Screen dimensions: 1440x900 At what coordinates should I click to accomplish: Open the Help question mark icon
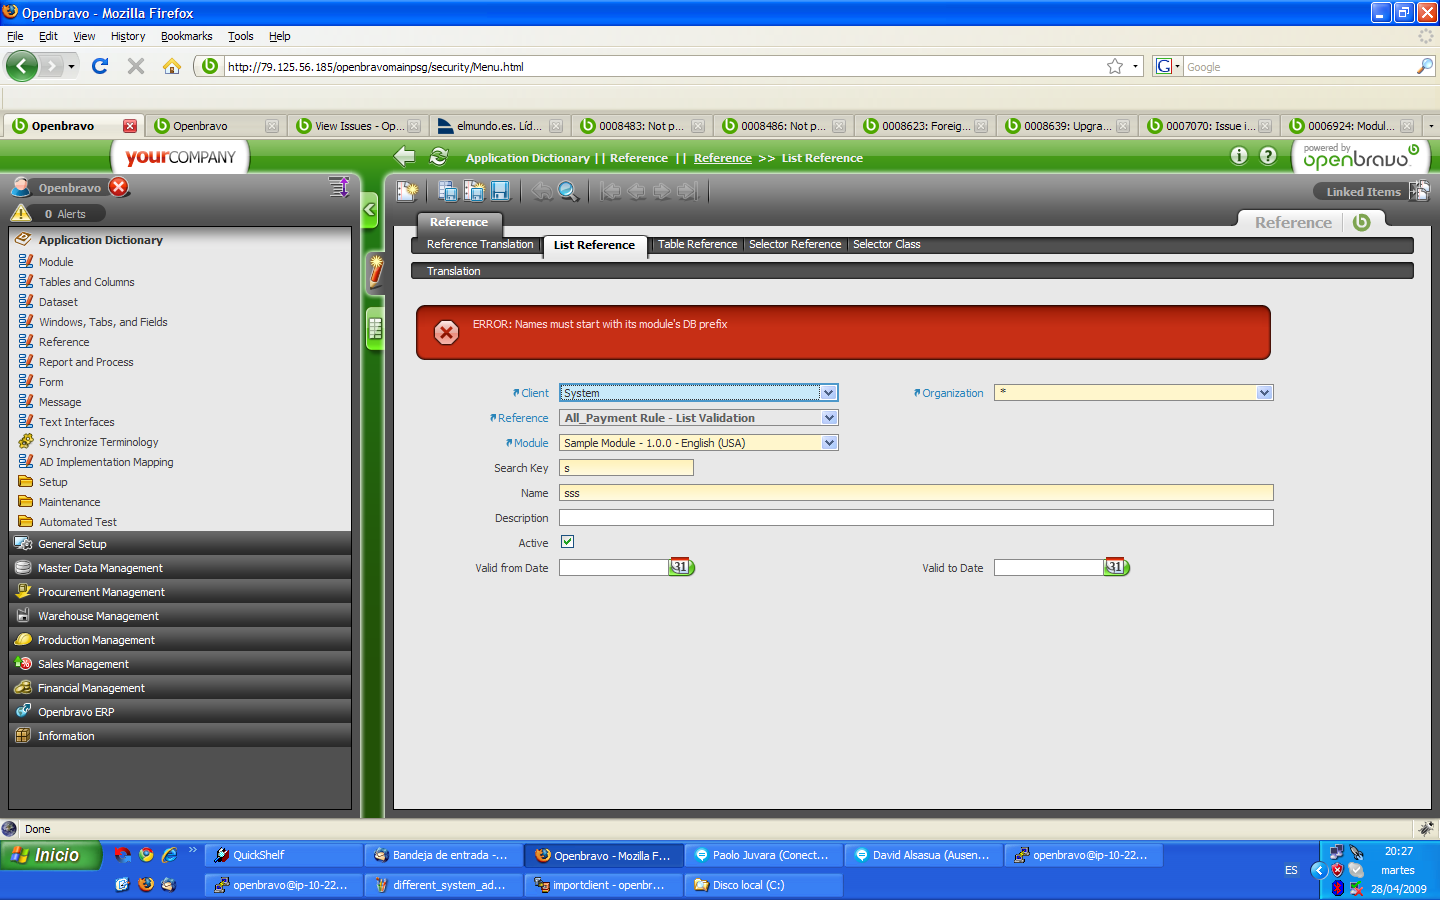point(1268,156)
